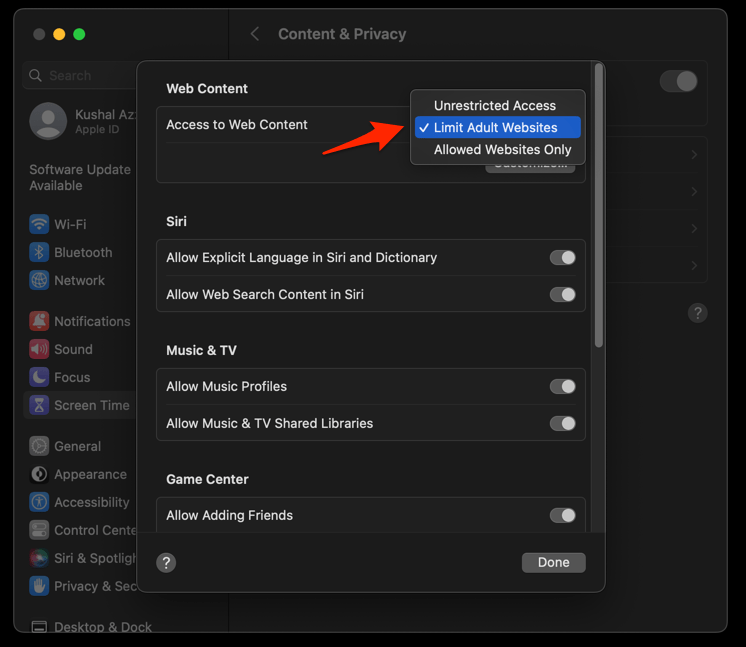Click the help question mark in dialog
The height and width of the screenshot is (647, 746).
167,563
